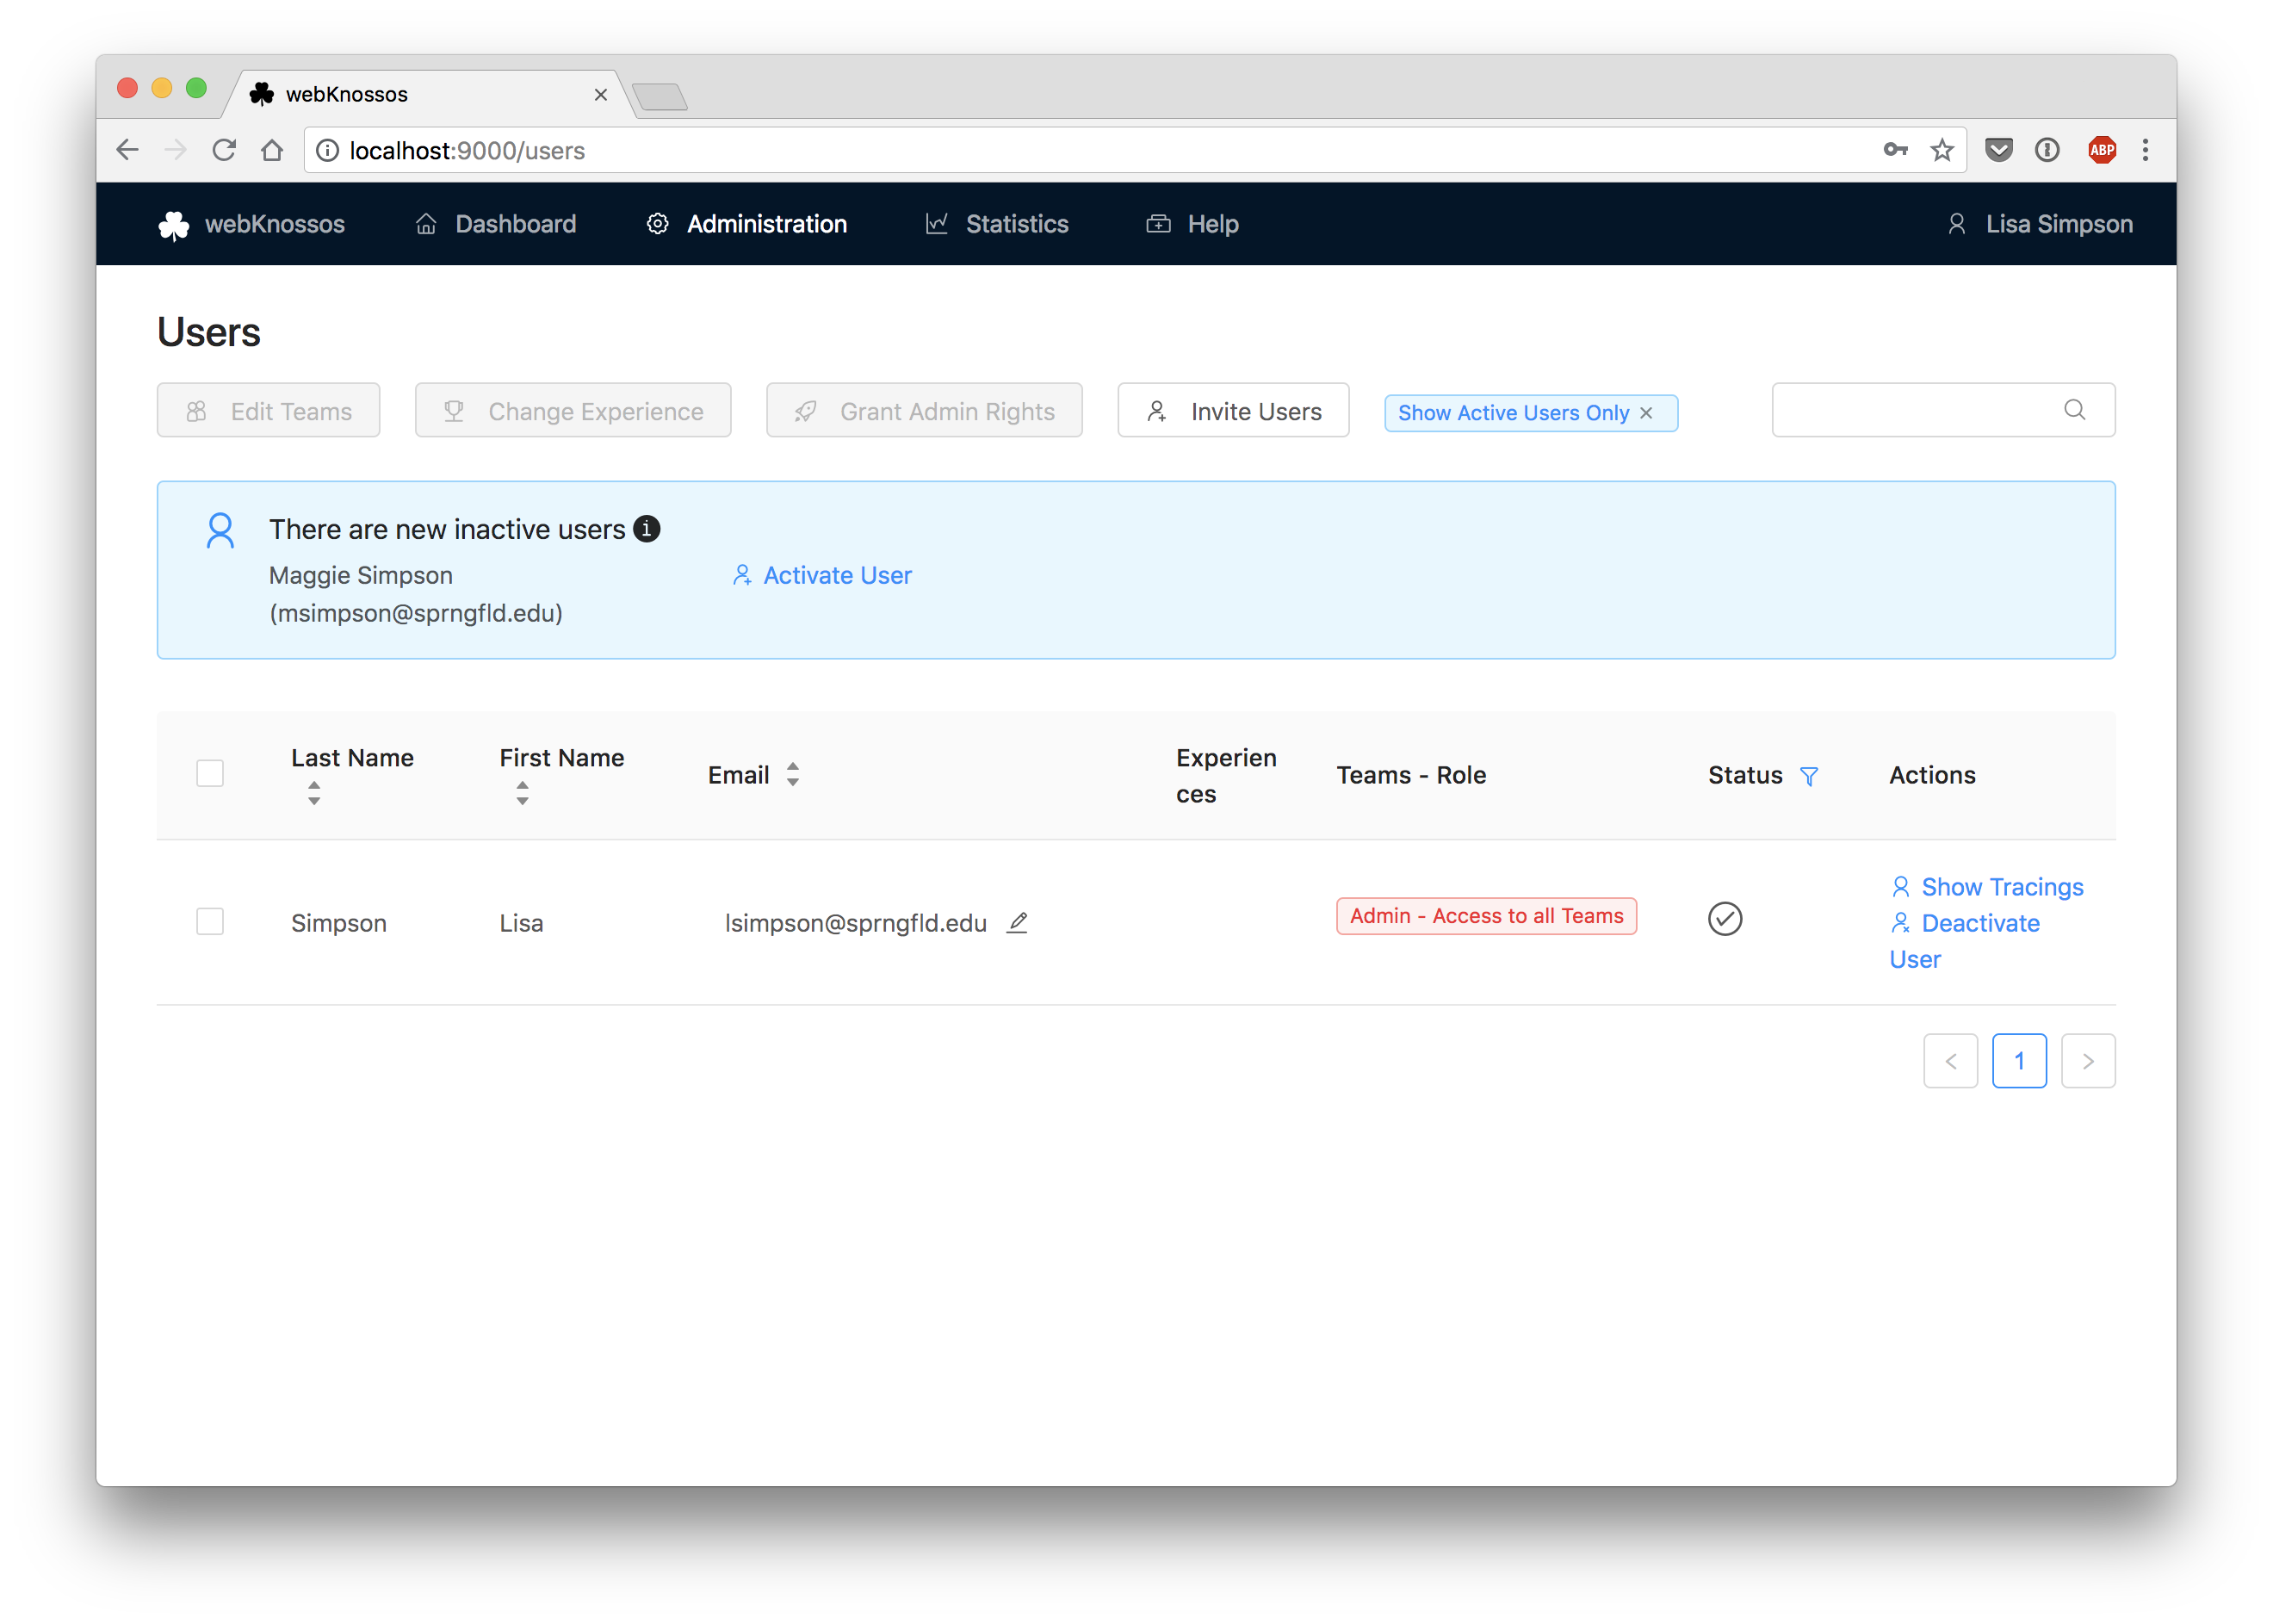Remove the Show Active Users Only filter tag
2273x1624 pixels.
(1646, 413)
